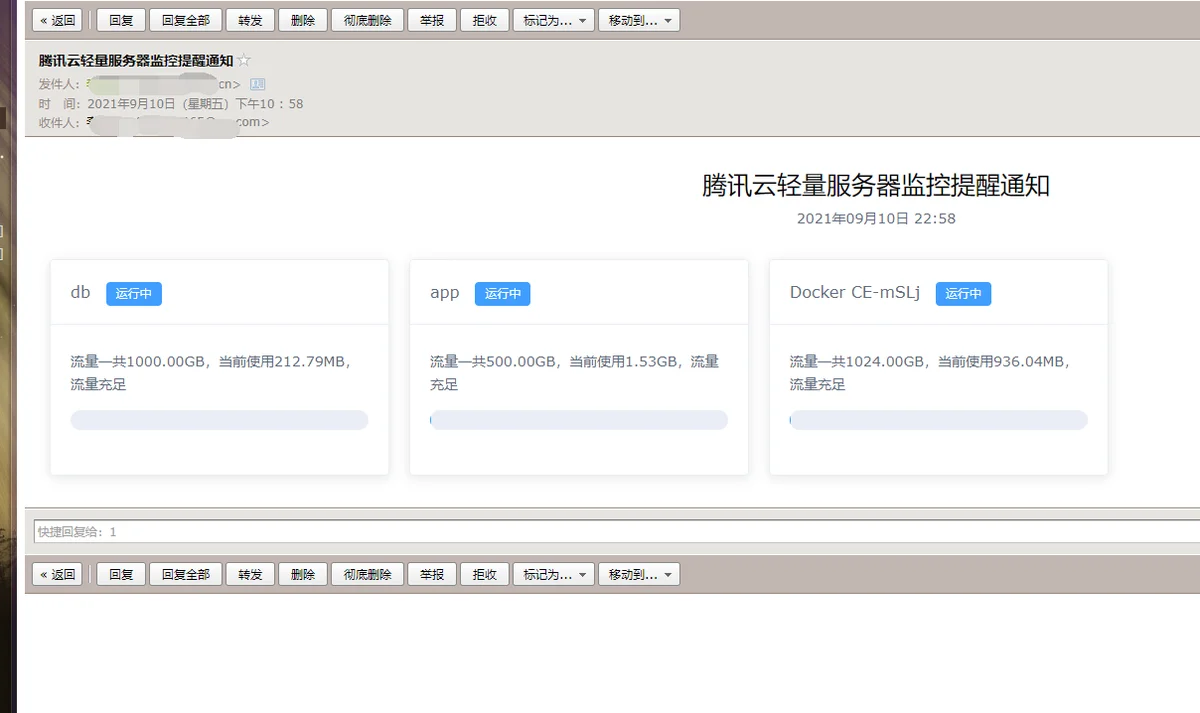Click 彻底删除 in the top toolbar

[x=367, y=20]
